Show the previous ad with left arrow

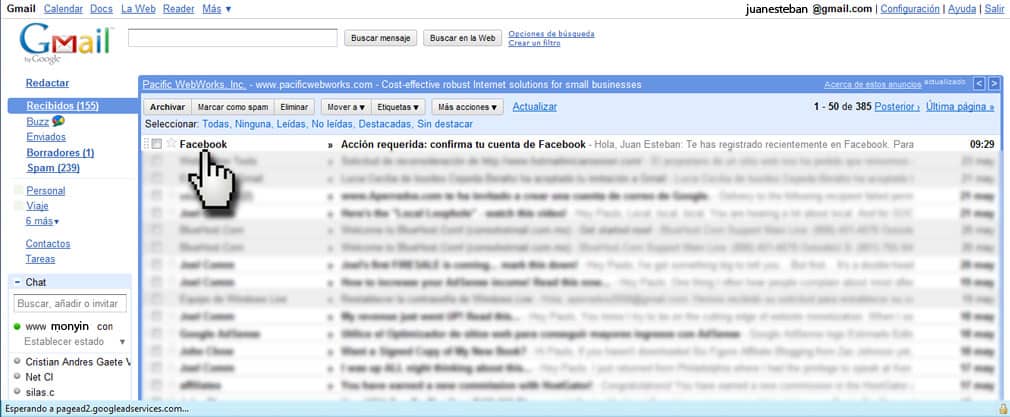point(978,84)
